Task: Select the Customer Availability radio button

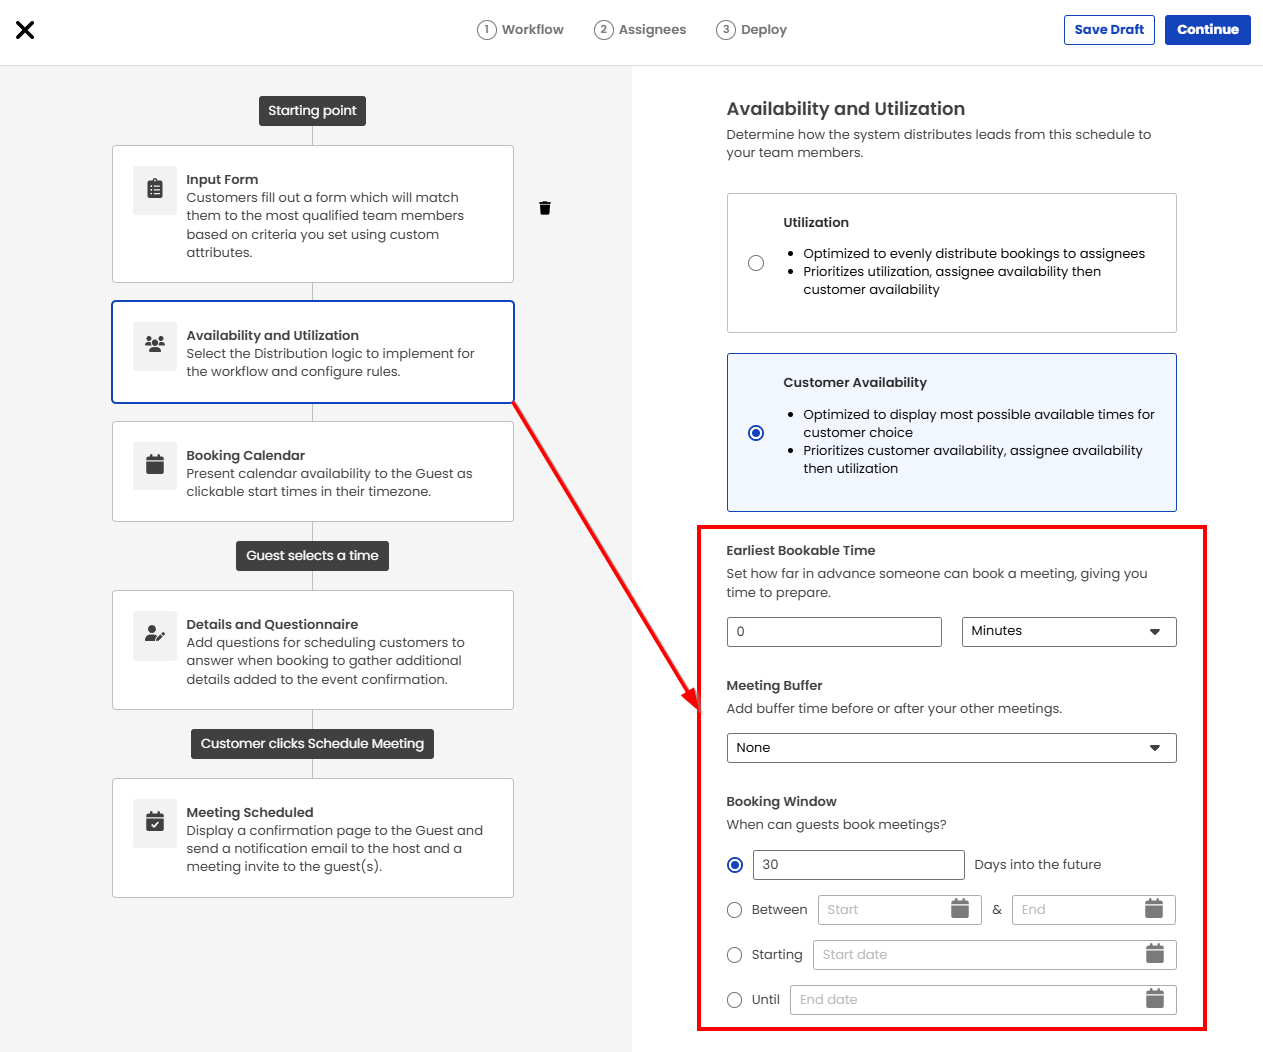Action: coord(756,433)
